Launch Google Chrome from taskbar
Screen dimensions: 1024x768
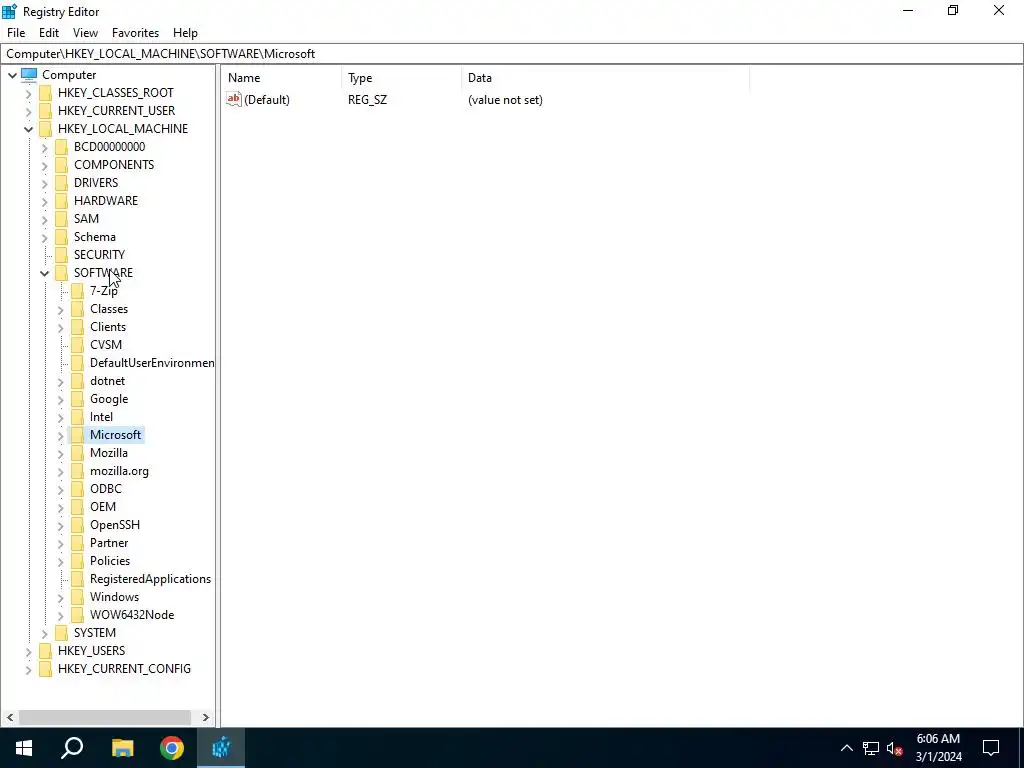point(172,748)
